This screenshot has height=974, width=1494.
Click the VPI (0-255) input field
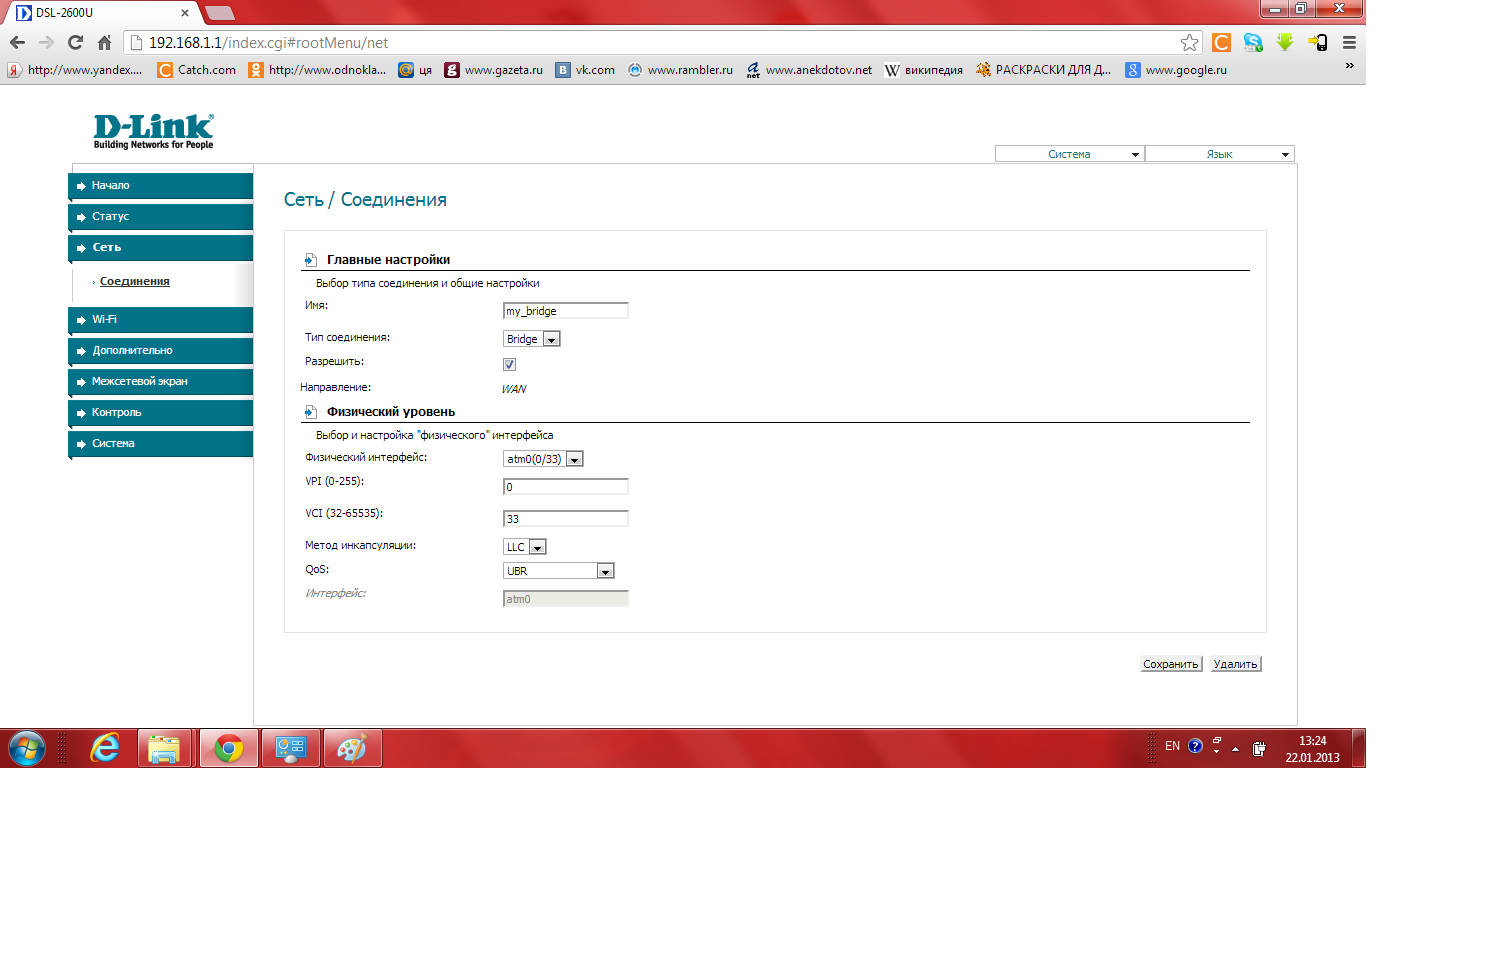tap(566, 487)
